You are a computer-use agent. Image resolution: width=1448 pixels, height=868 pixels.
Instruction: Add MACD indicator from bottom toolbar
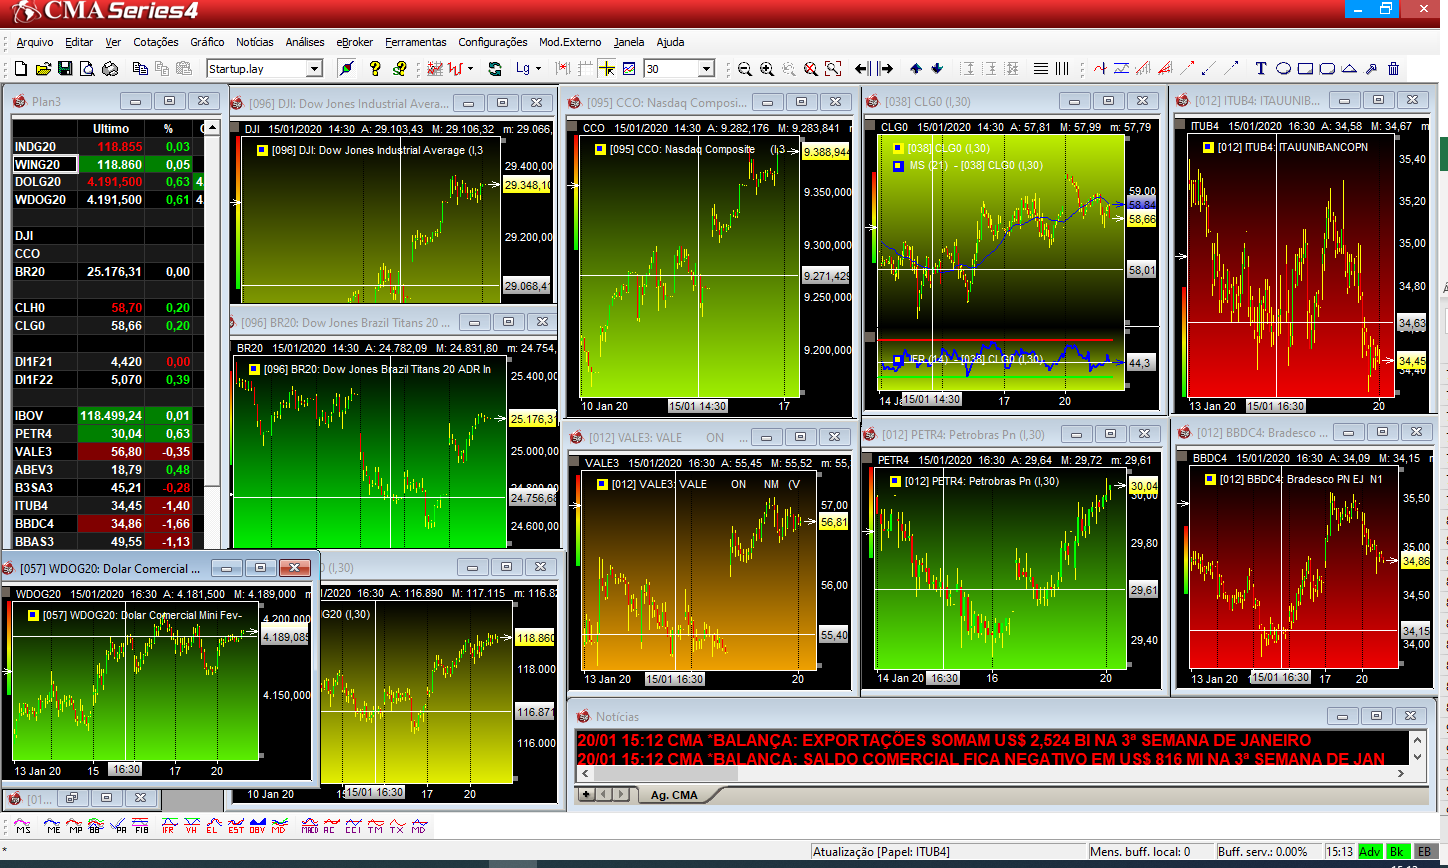coord(310,827)
